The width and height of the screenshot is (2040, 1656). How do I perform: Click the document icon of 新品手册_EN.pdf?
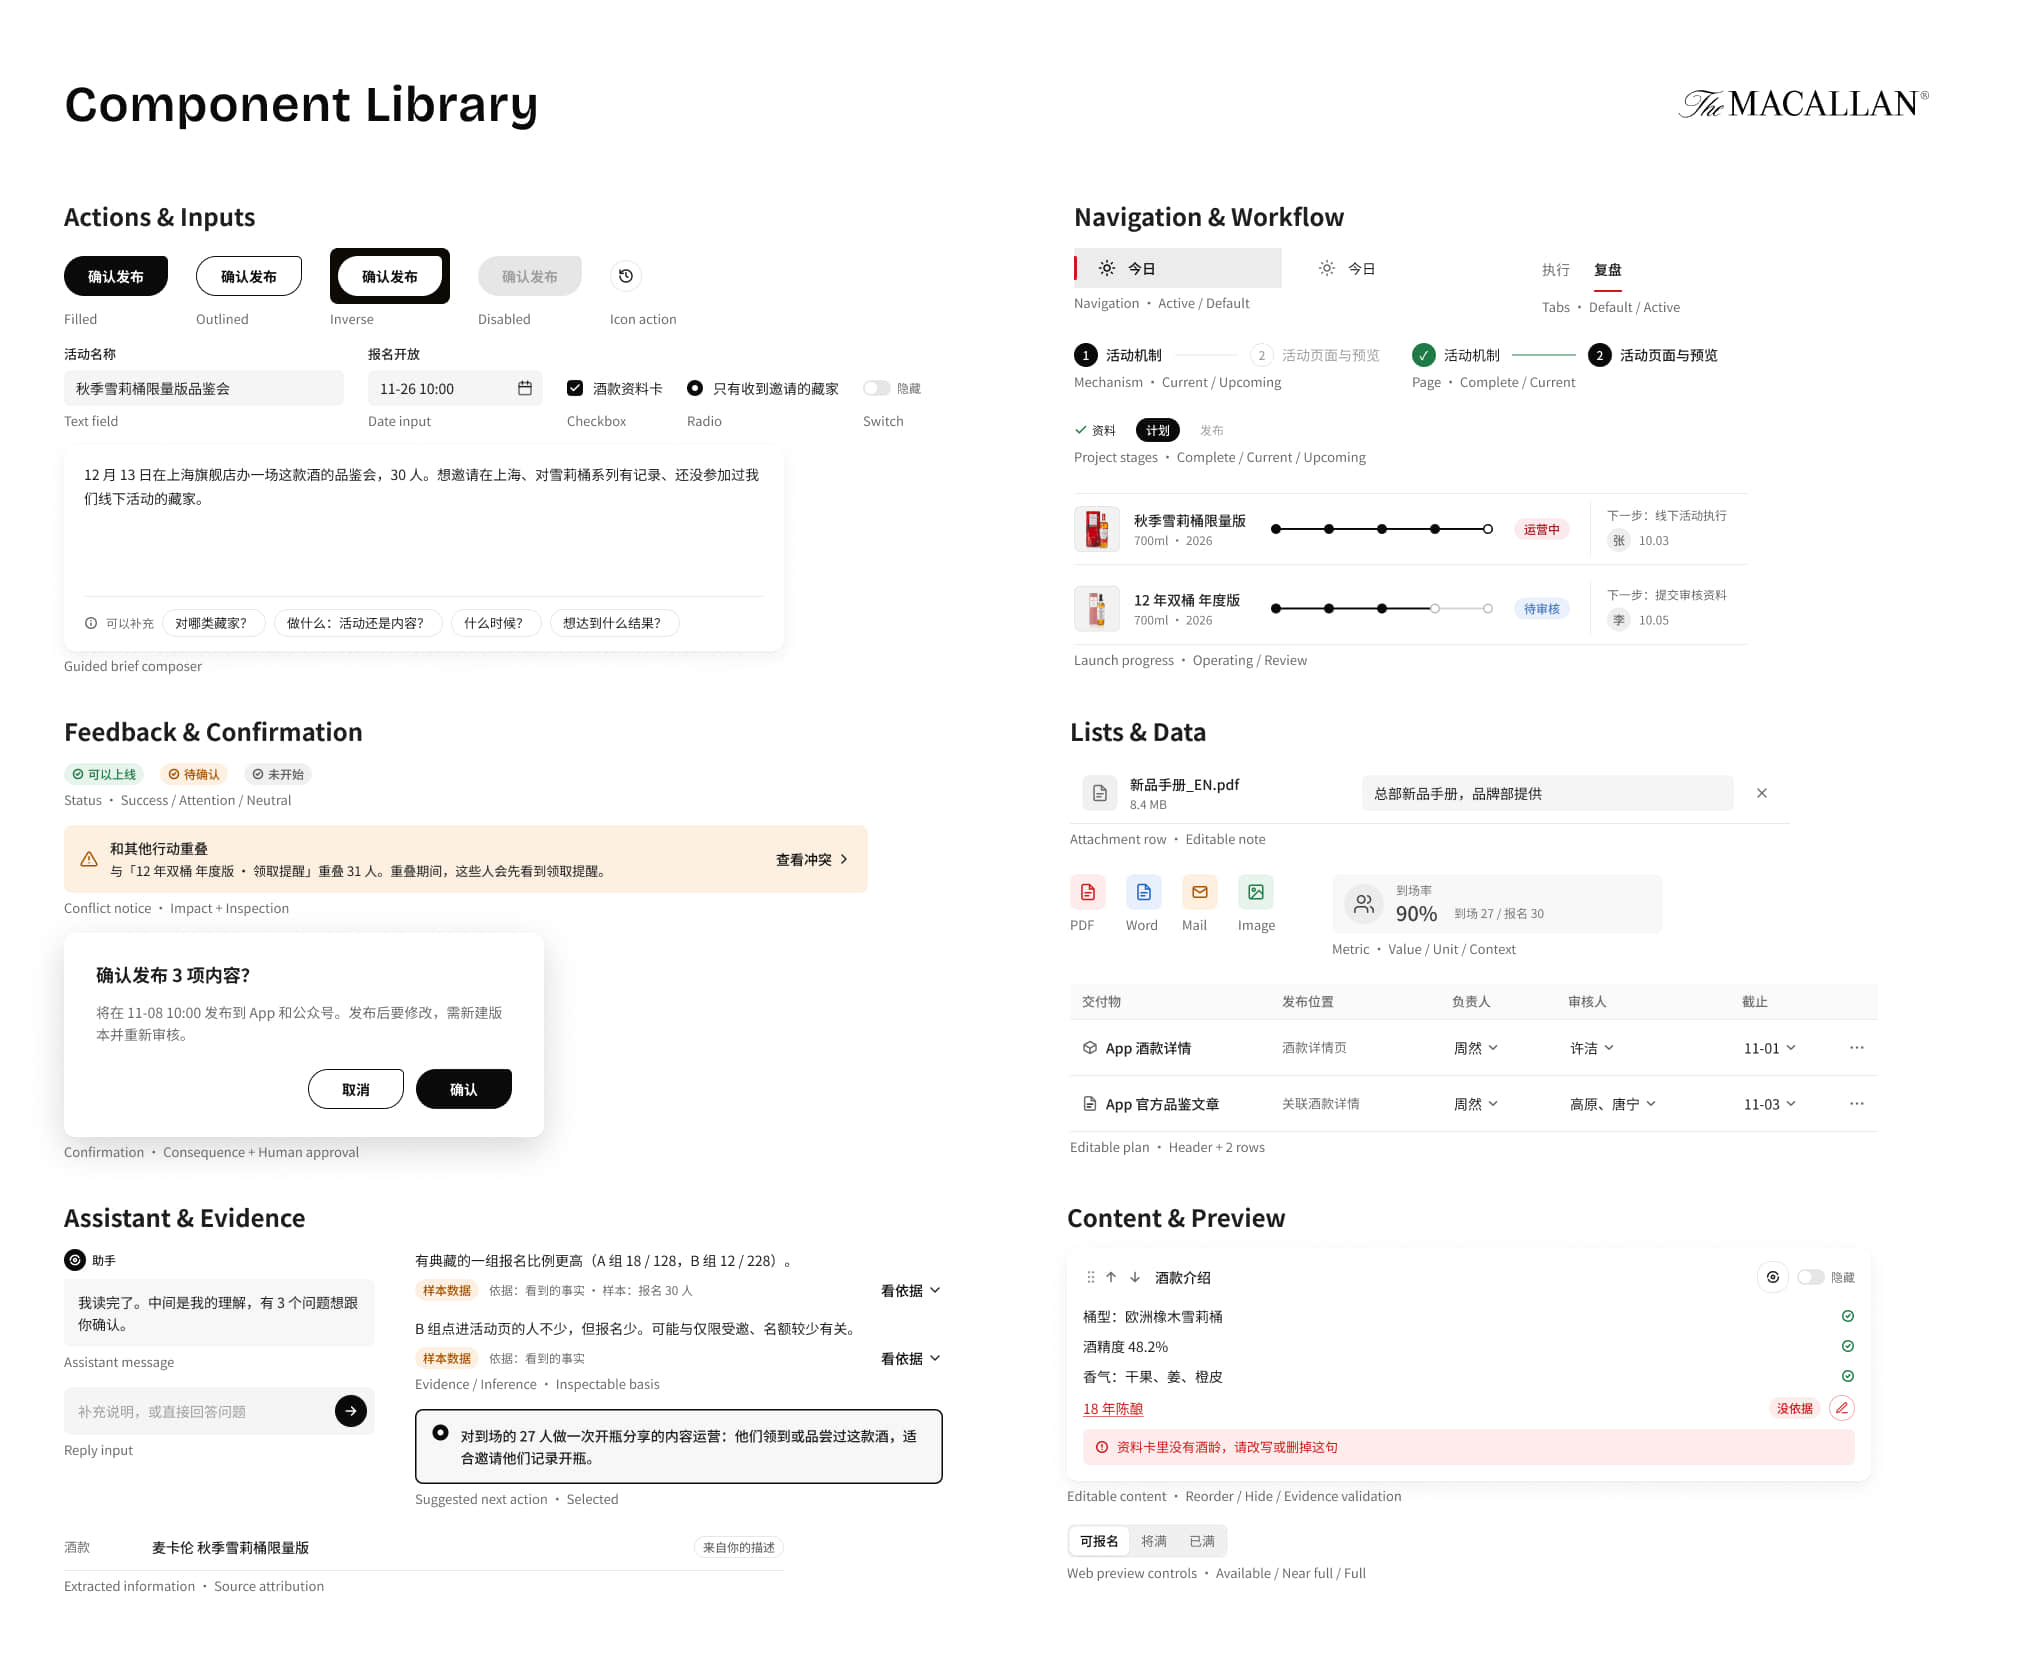[x=1100, y=793]
